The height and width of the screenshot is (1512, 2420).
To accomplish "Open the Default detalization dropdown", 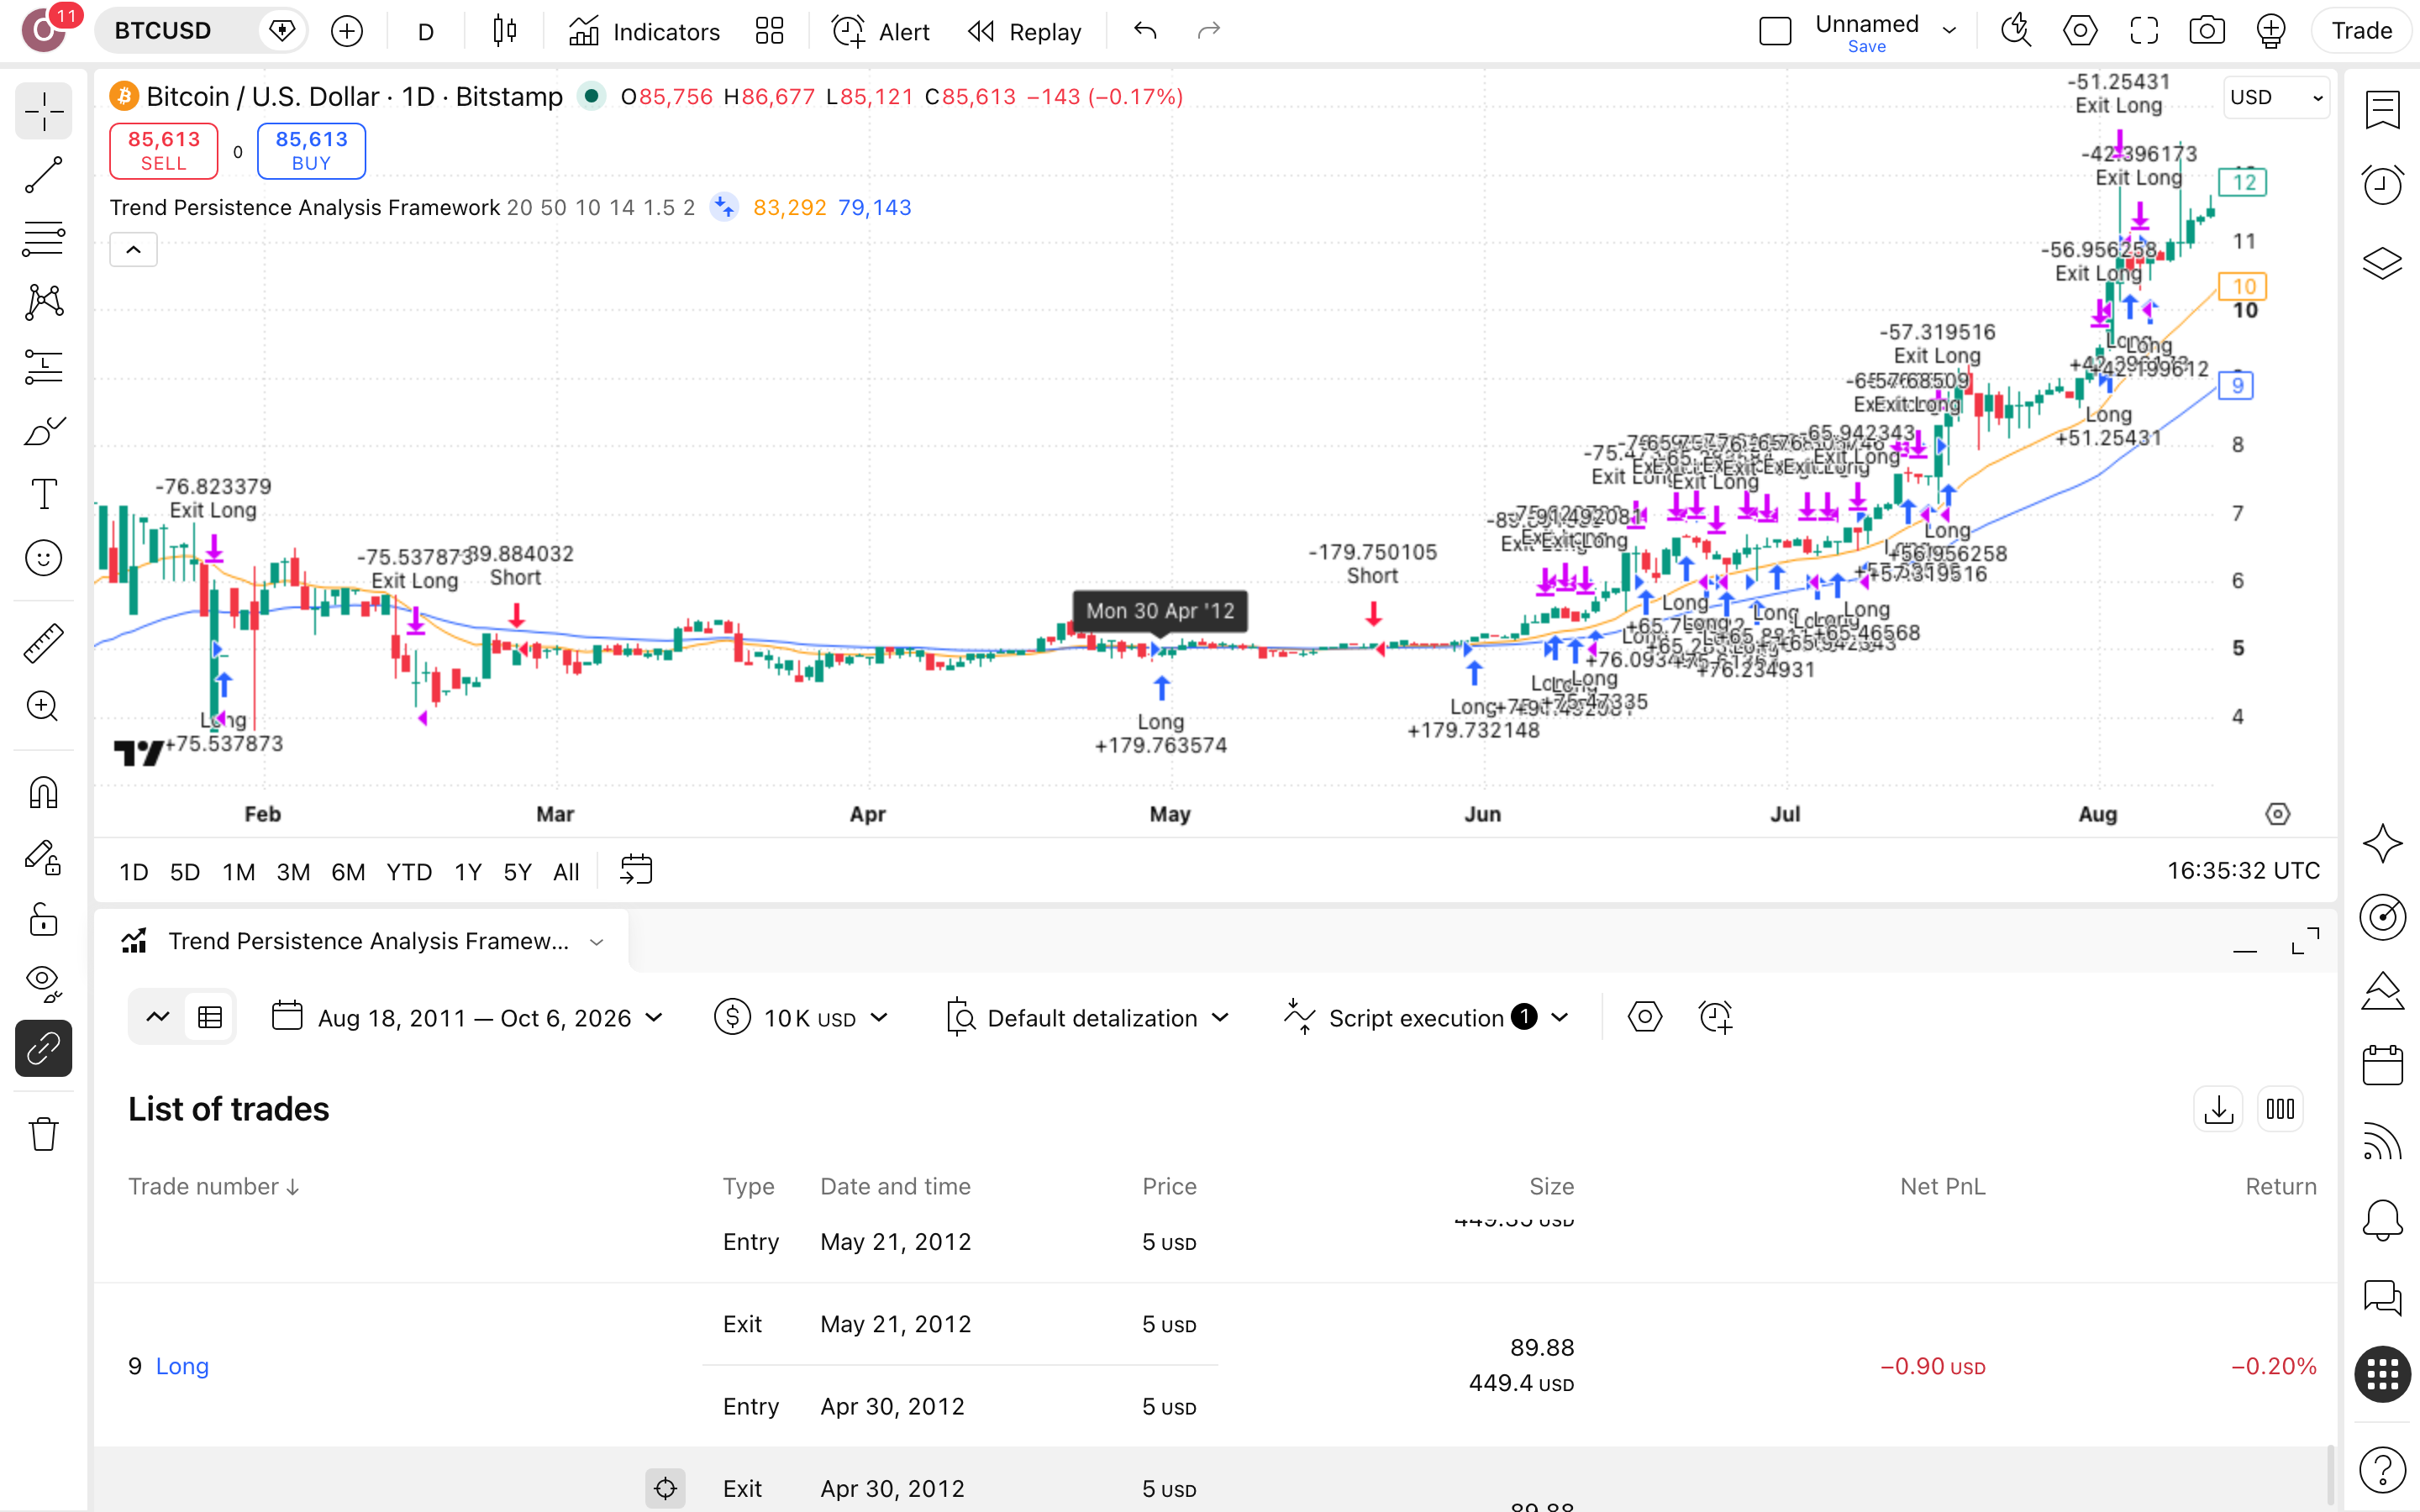I will [x=1088, y=1018].
